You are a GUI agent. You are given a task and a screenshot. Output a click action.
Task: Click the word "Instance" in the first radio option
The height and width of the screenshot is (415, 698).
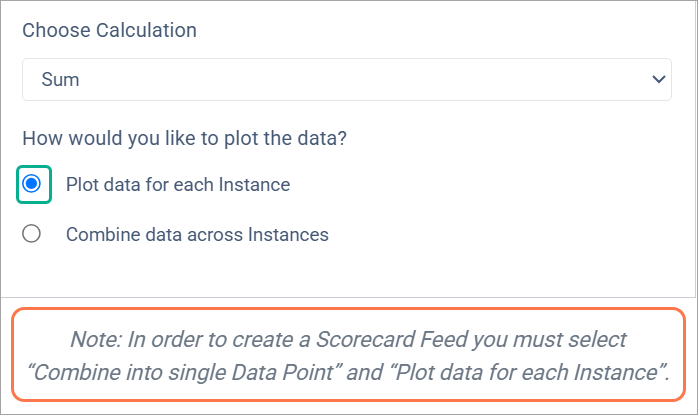[256, 185]
